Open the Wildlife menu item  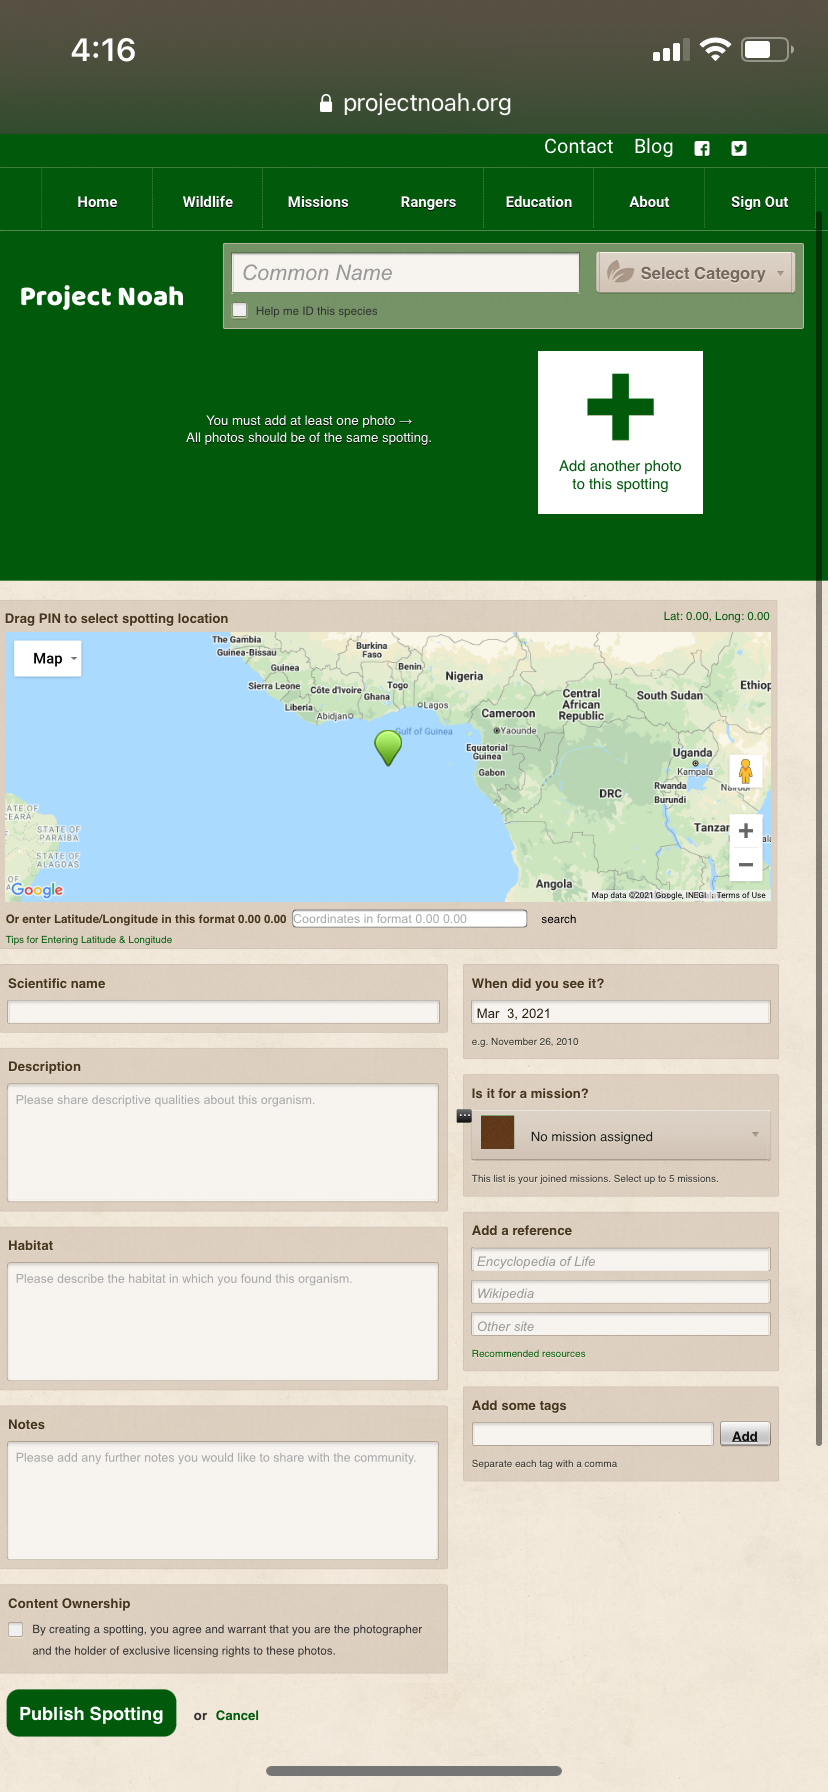(208, 201)
